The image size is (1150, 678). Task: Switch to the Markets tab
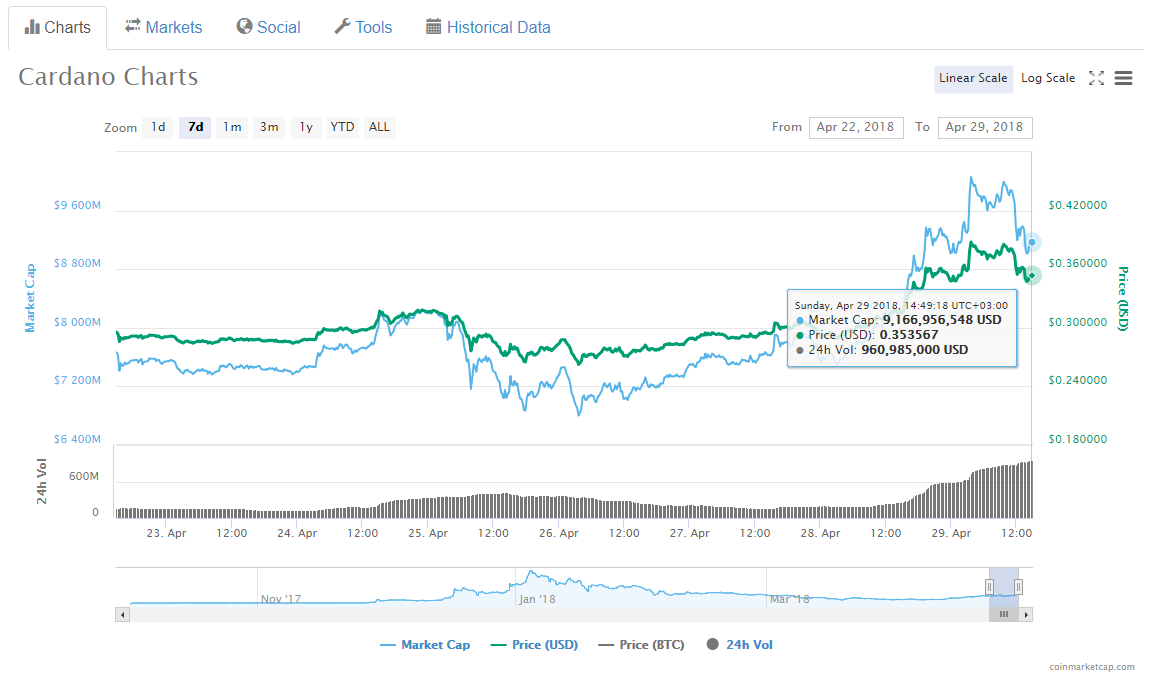coord(163,27)
